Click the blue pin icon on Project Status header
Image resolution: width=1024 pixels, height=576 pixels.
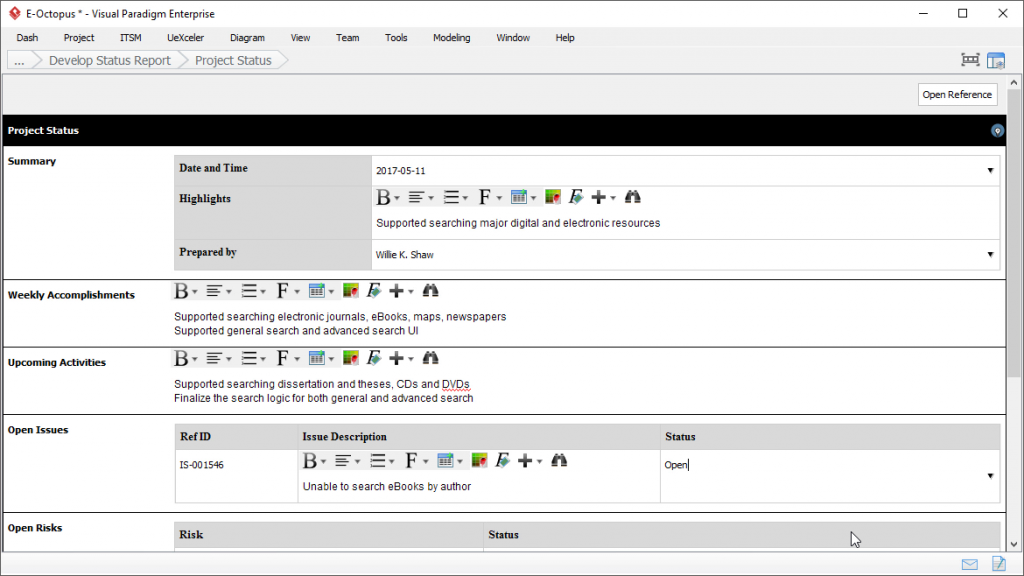point(996,130)
